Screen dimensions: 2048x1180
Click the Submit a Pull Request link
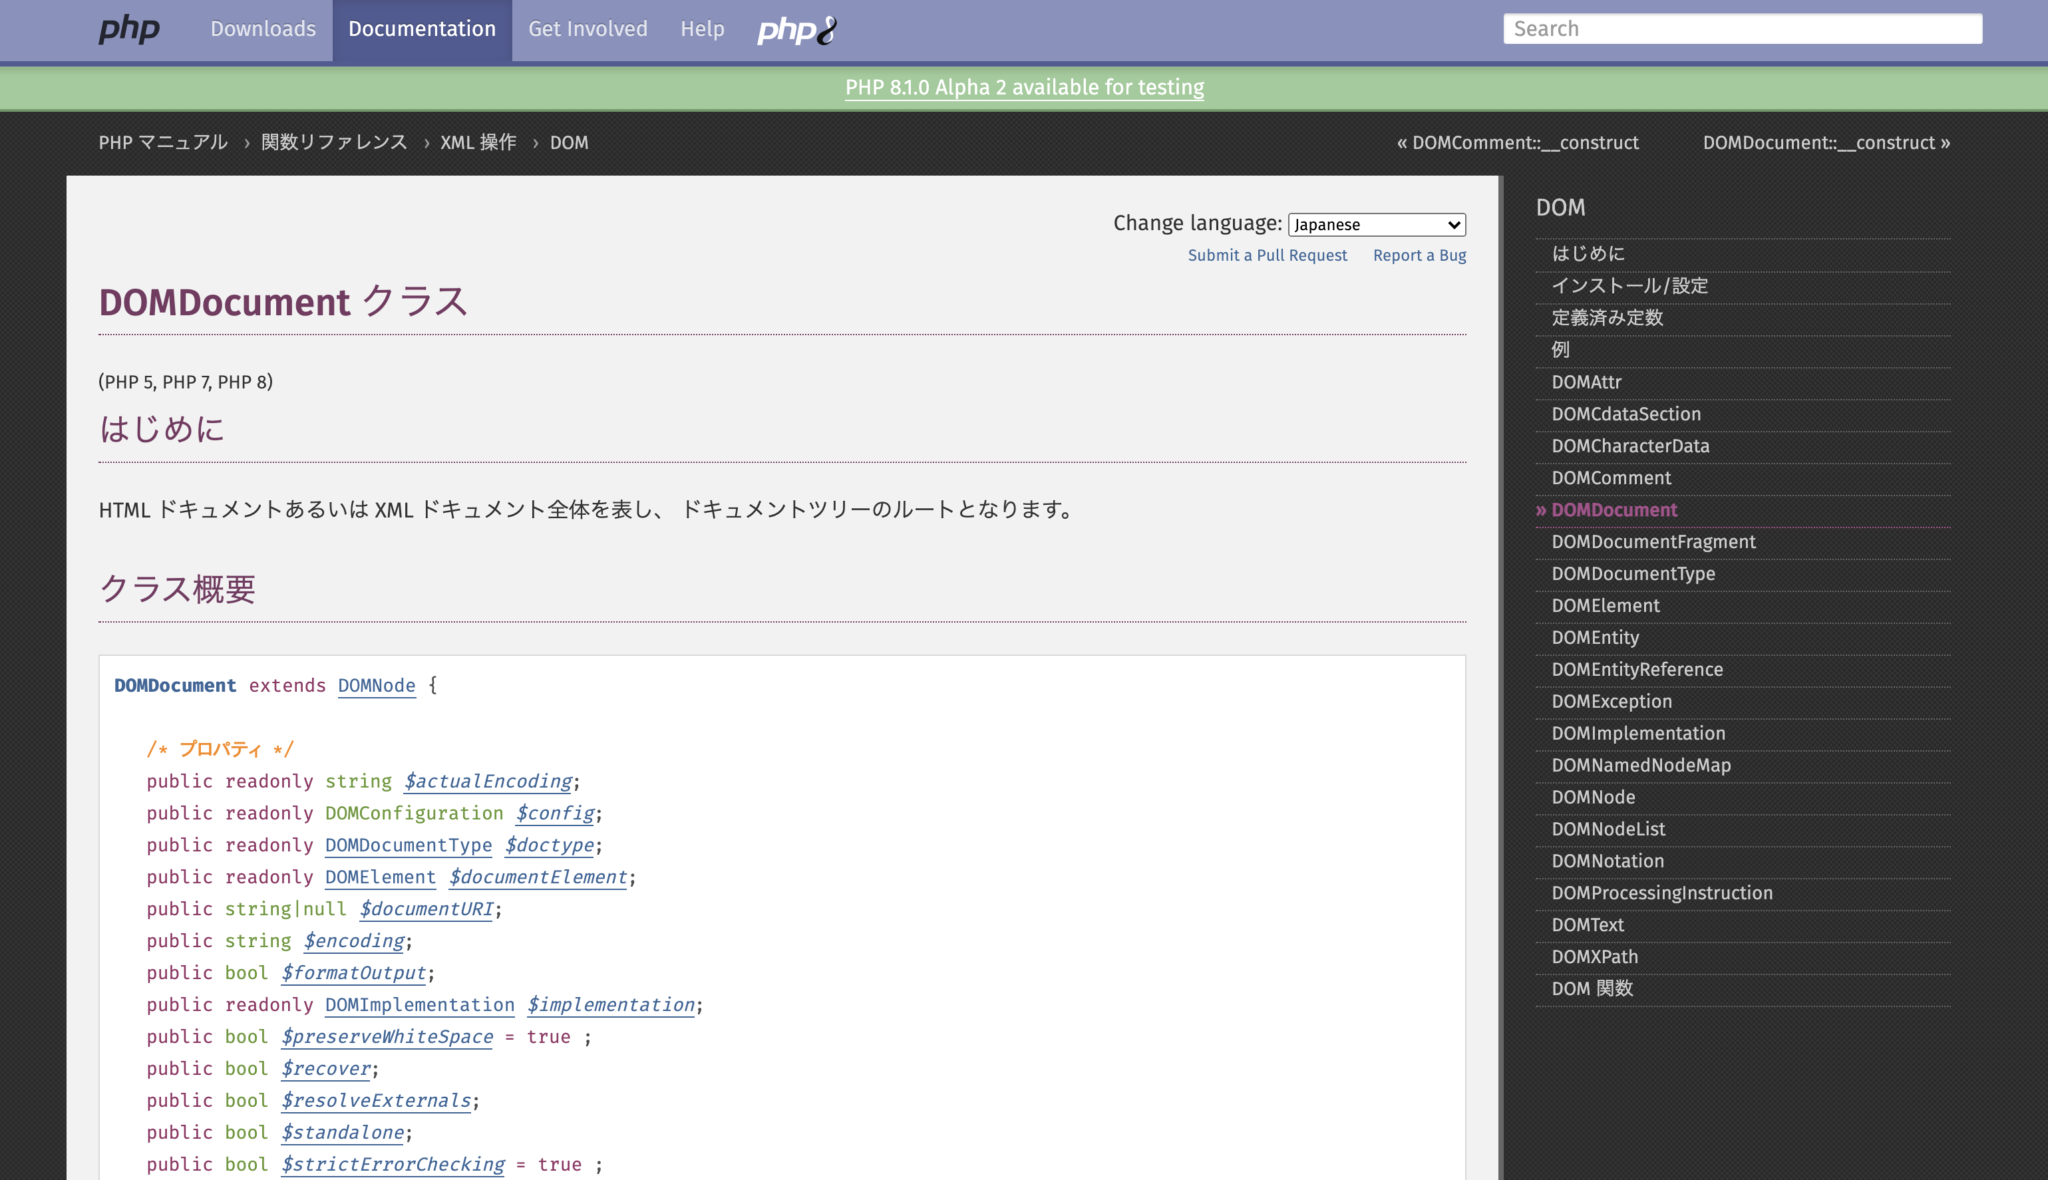[x=1267, y=255]
